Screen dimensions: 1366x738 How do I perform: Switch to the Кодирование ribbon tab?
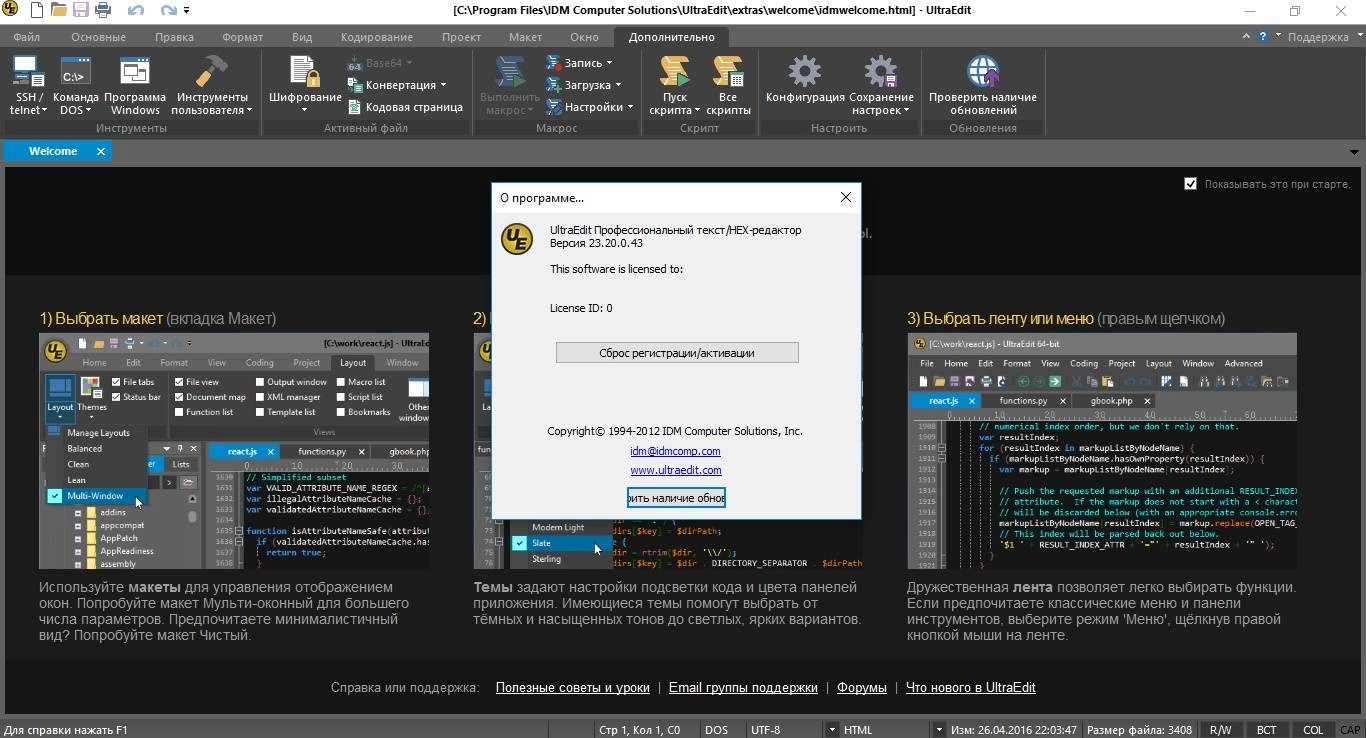[376, 37]
